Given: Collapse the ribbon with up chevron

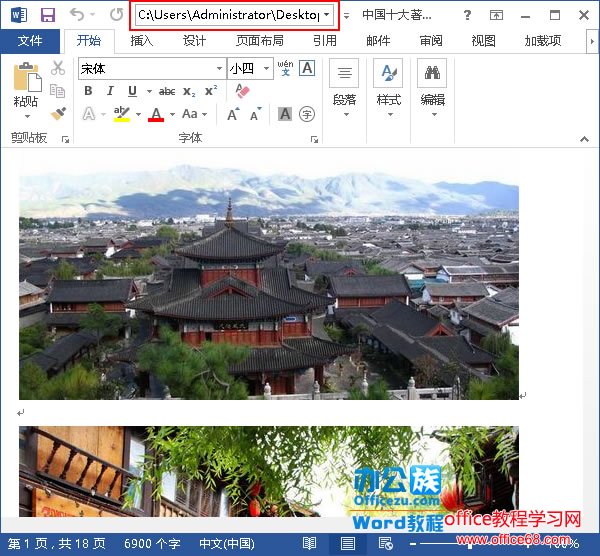Looking at the screenshot, I should 584,139.
